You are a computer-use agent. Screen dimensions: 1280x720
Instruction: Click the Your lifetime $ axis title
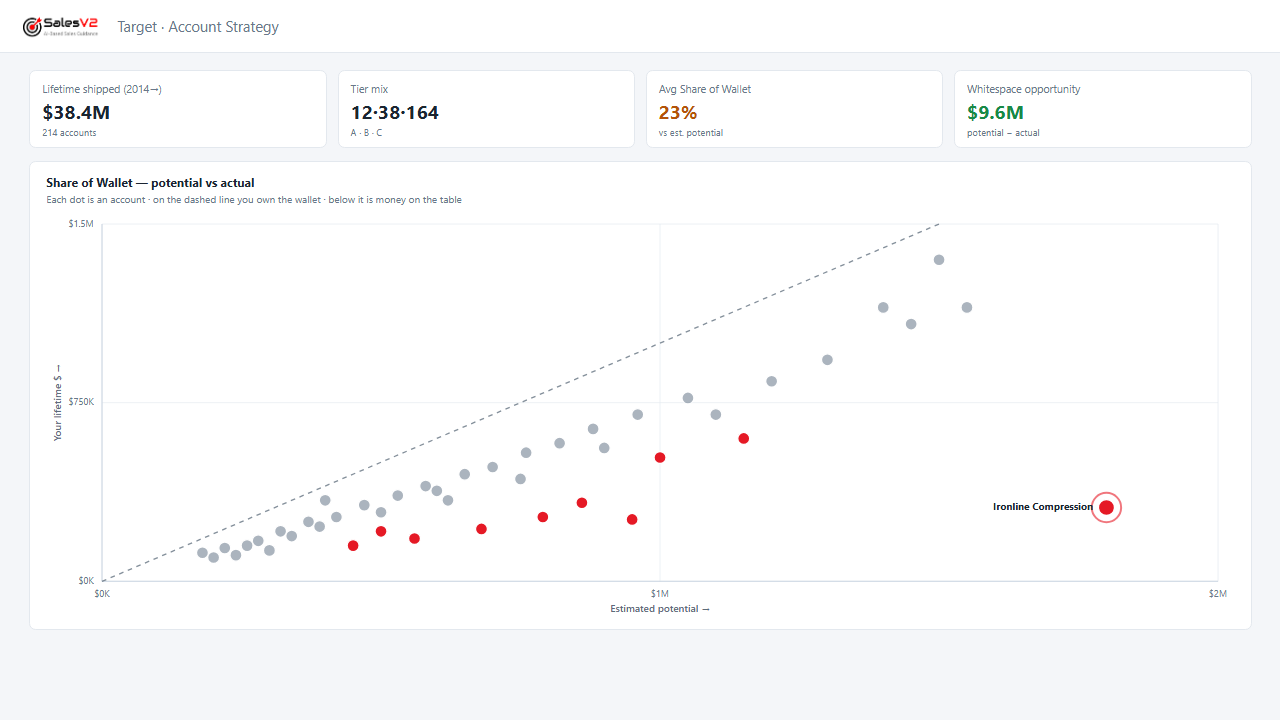(x=58, y=402)
